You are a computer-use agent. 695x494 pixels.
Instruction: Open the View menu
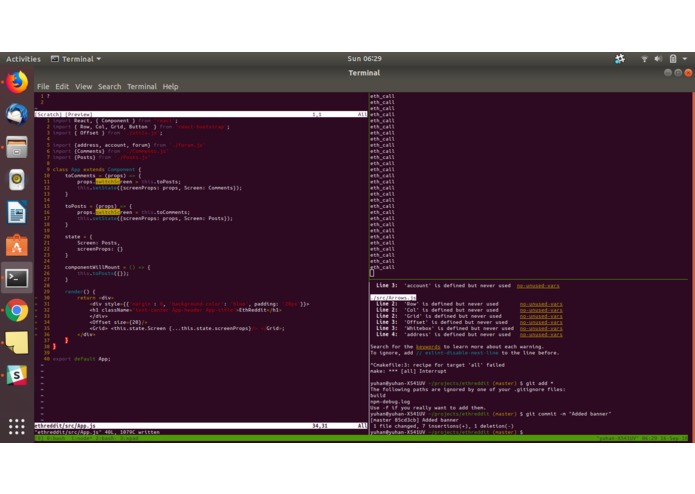pyautogui.click(x=83, y=86)
